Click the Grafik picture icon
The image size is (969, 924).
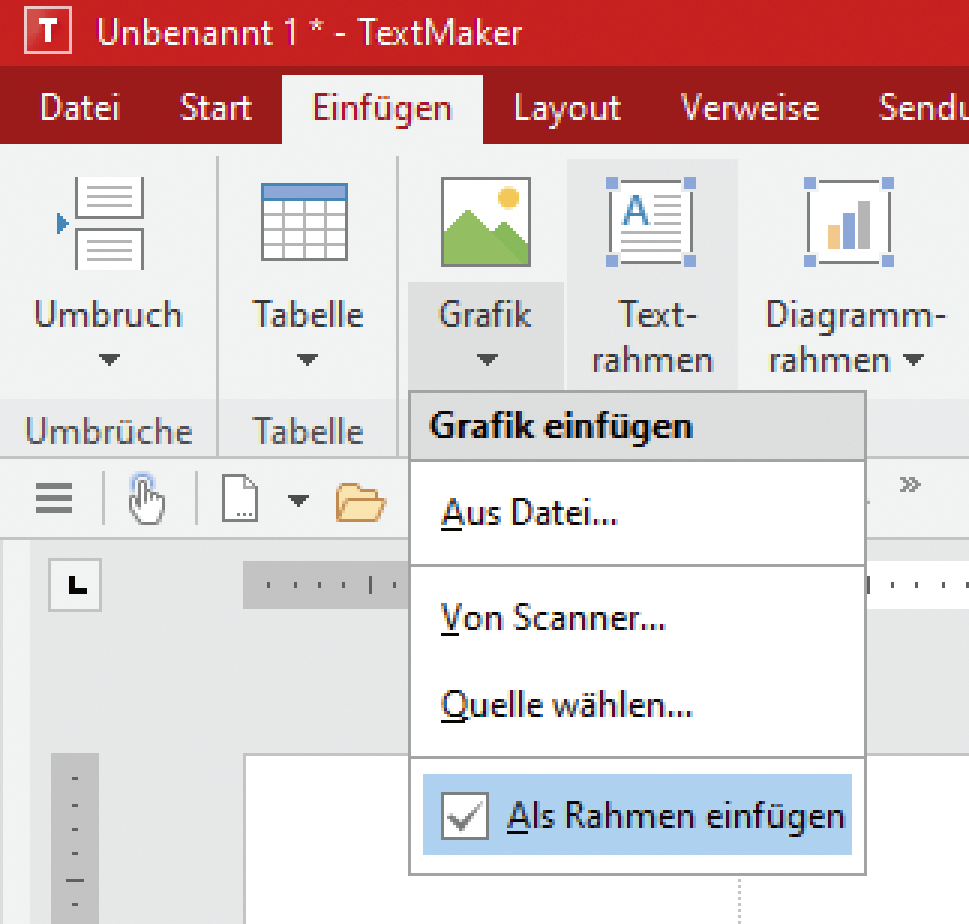(x=486, y=222)
